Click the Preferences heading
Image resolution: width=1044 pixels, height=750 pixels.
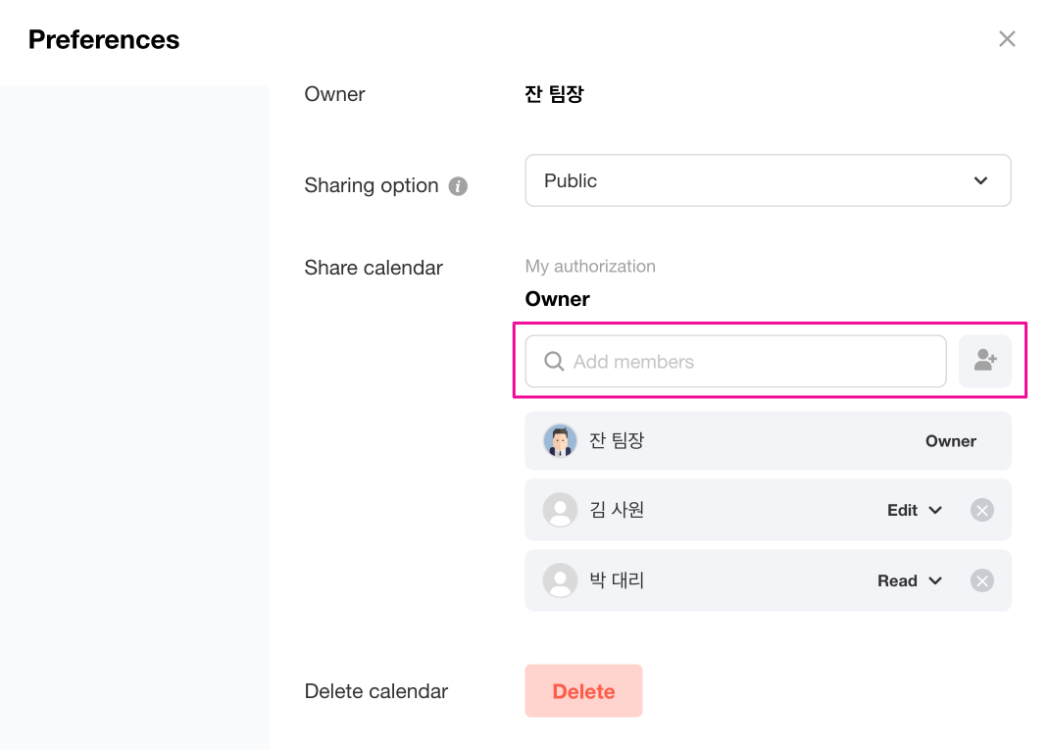click(x=104, y=40)
